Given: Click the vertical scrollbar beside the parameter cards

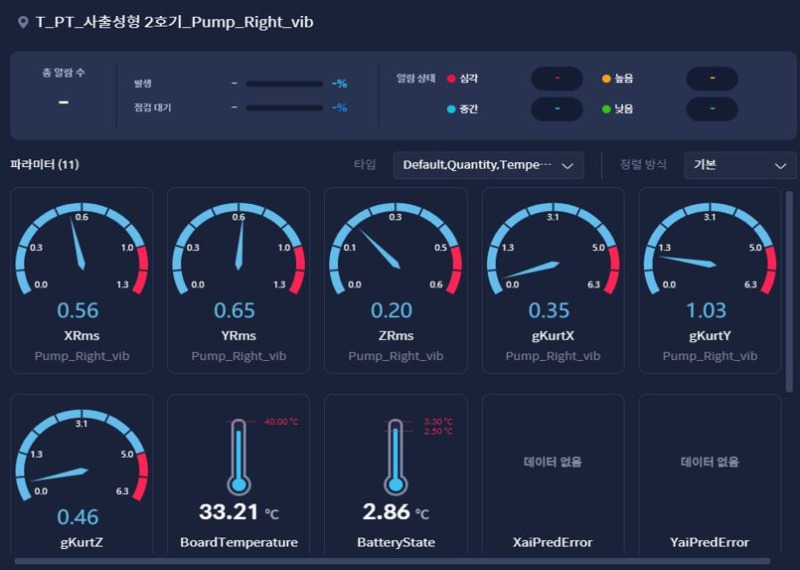Looking at the screenshot, I should pyautogui.click(x=789, y=291).
